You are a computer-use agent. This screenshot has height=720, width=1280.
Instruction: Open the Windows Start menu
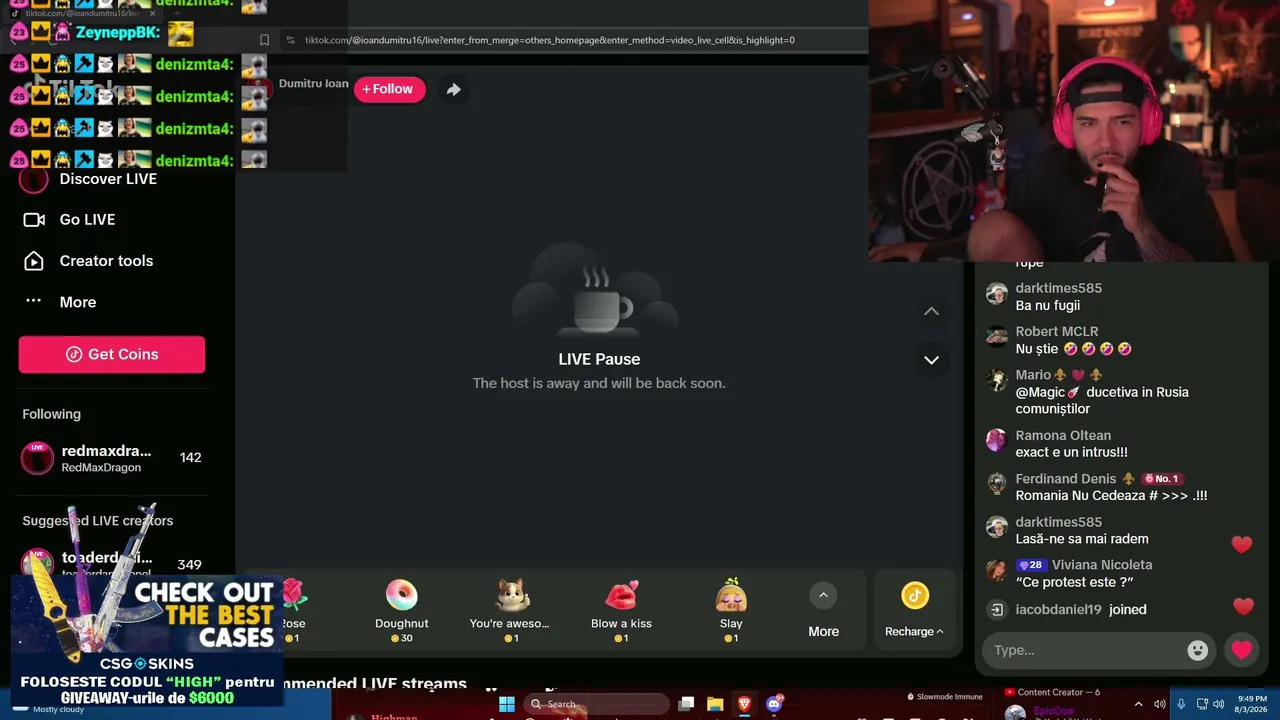pos(507,704)
